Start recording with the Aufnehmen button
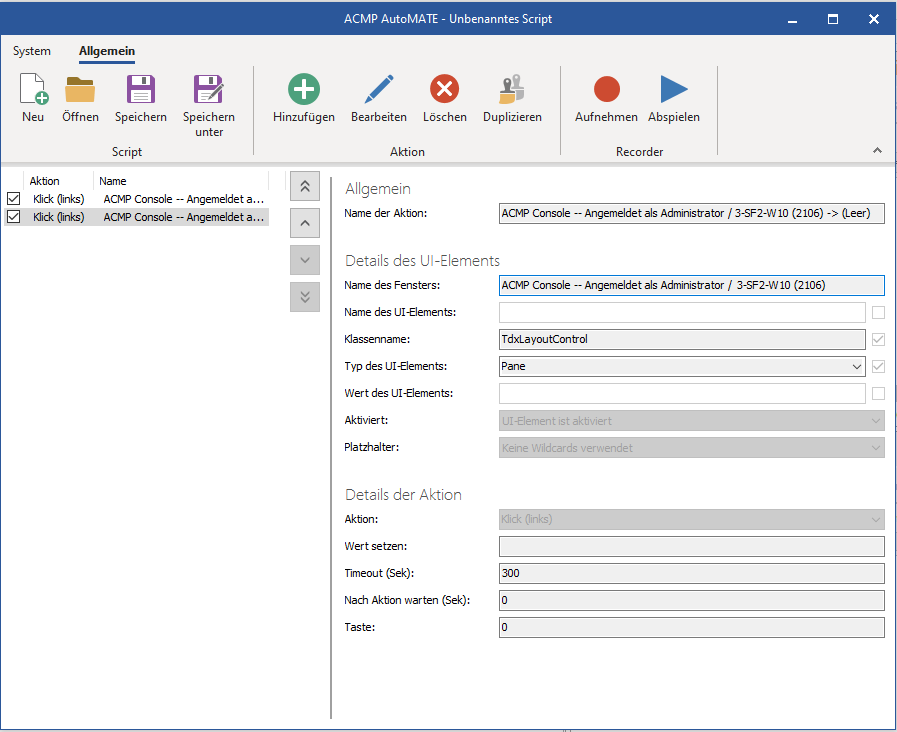This screenshot has width=897, height=732. (606, 97)
